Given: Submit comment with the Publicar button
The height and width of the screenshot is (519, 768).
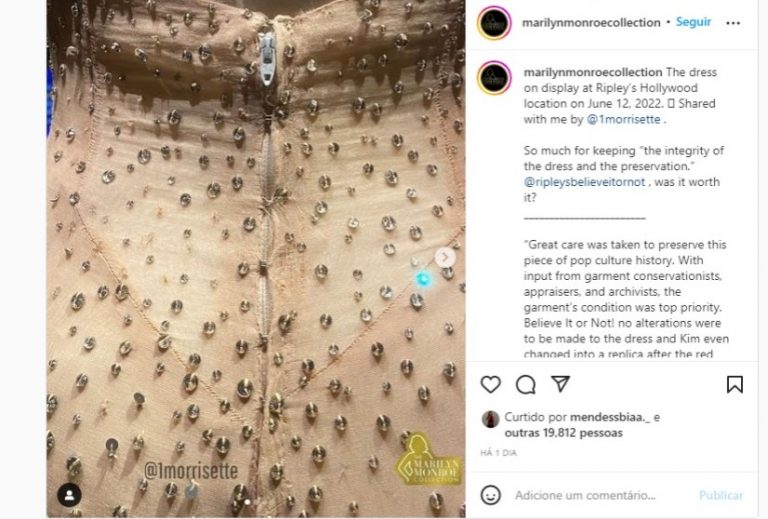Looking at the screenshot, I should coord(720,495).
